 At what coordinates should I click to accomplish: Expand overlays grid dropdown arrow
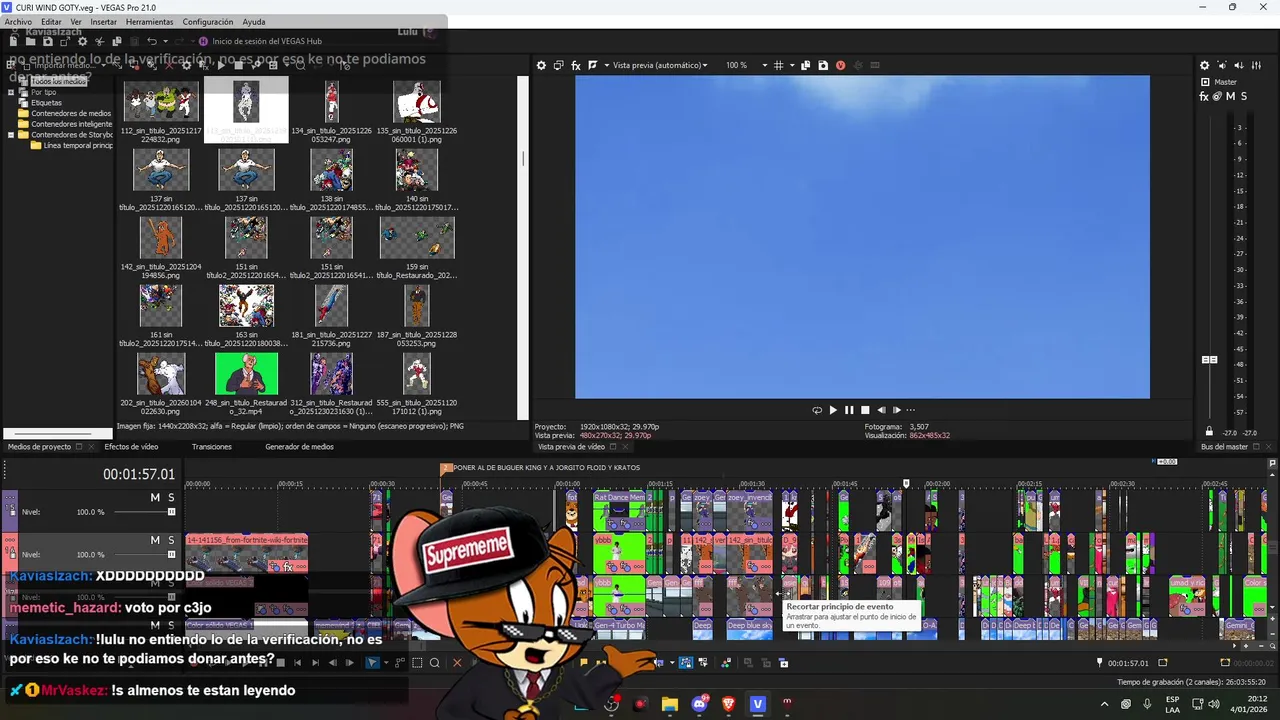(791, 65)
